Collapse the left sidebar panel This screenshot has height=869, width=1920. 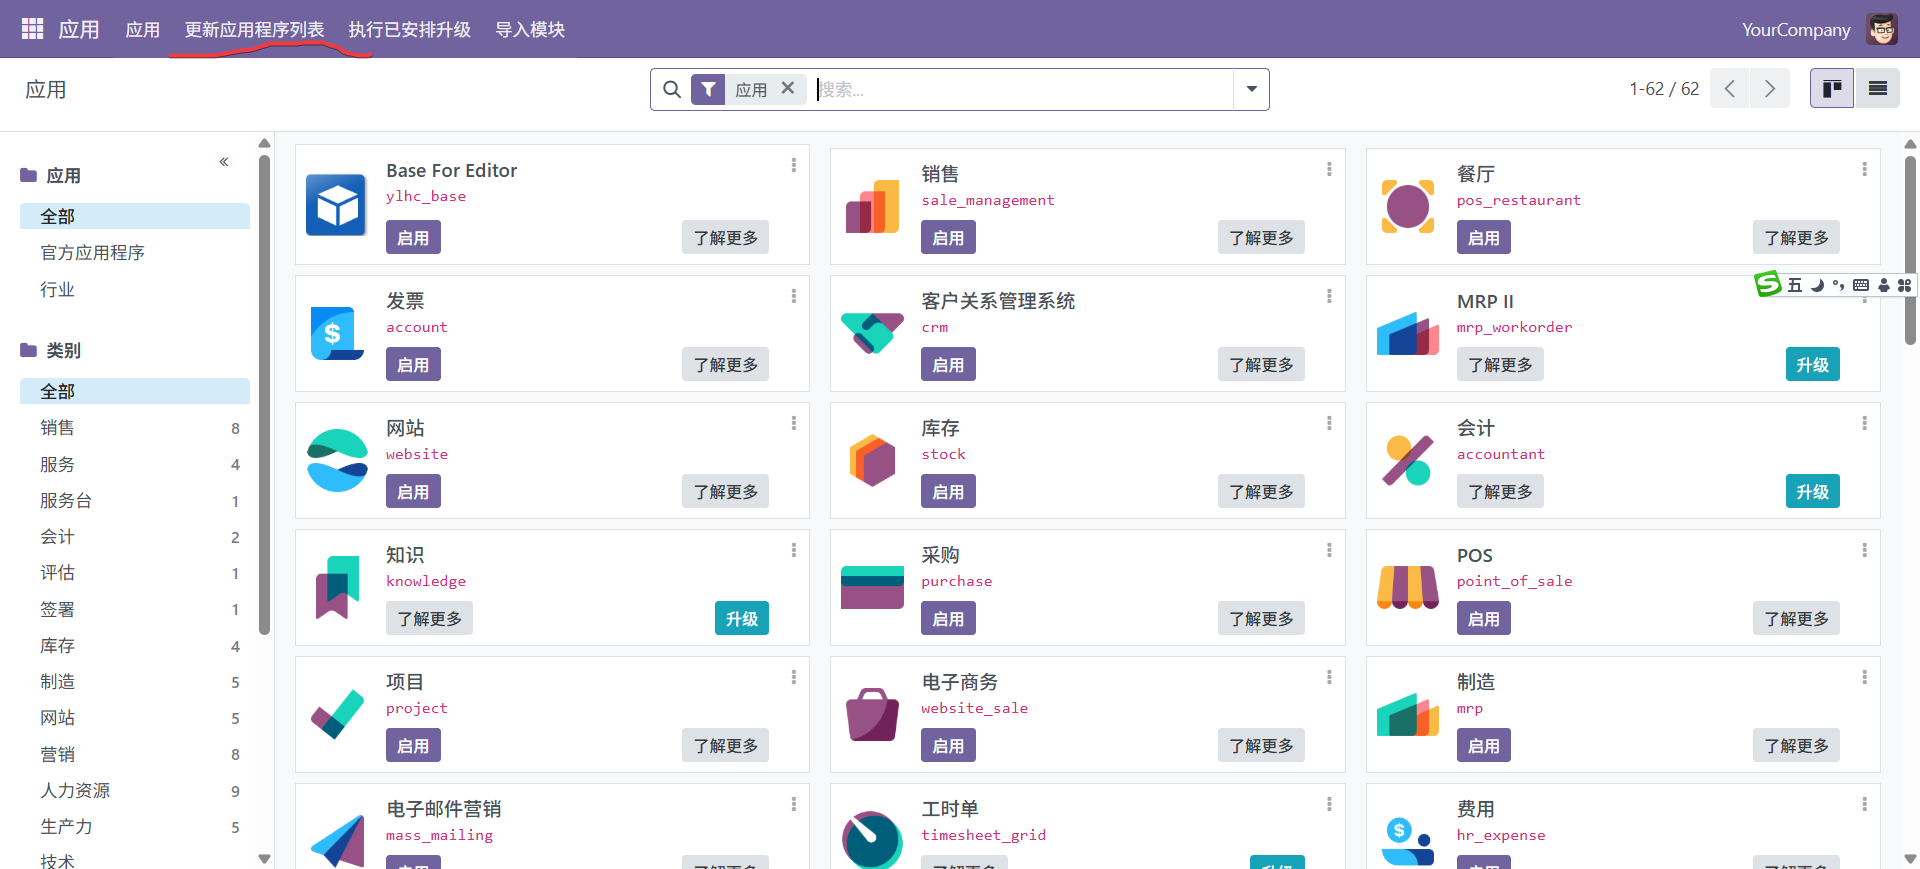[224, 162]
